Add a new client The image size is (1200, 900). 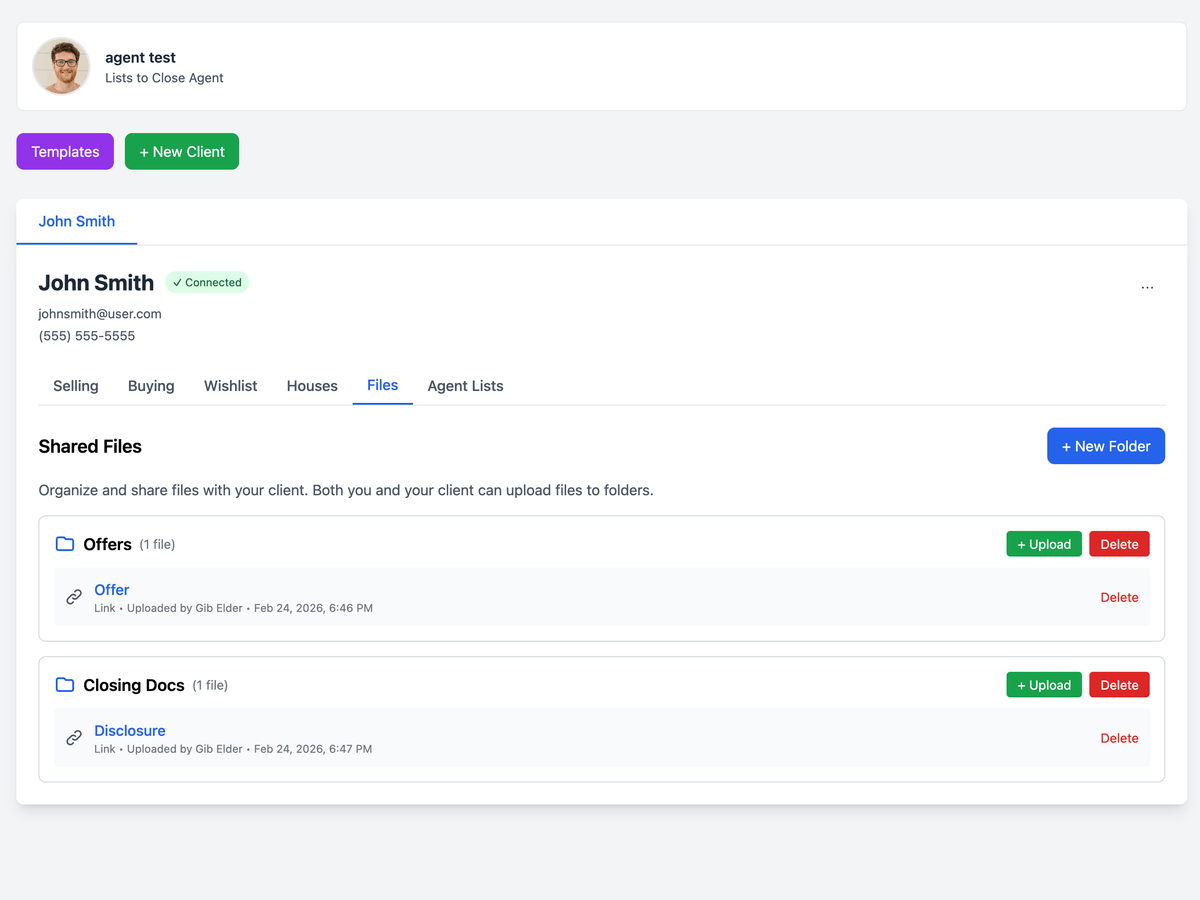click(x=182, y=152)
